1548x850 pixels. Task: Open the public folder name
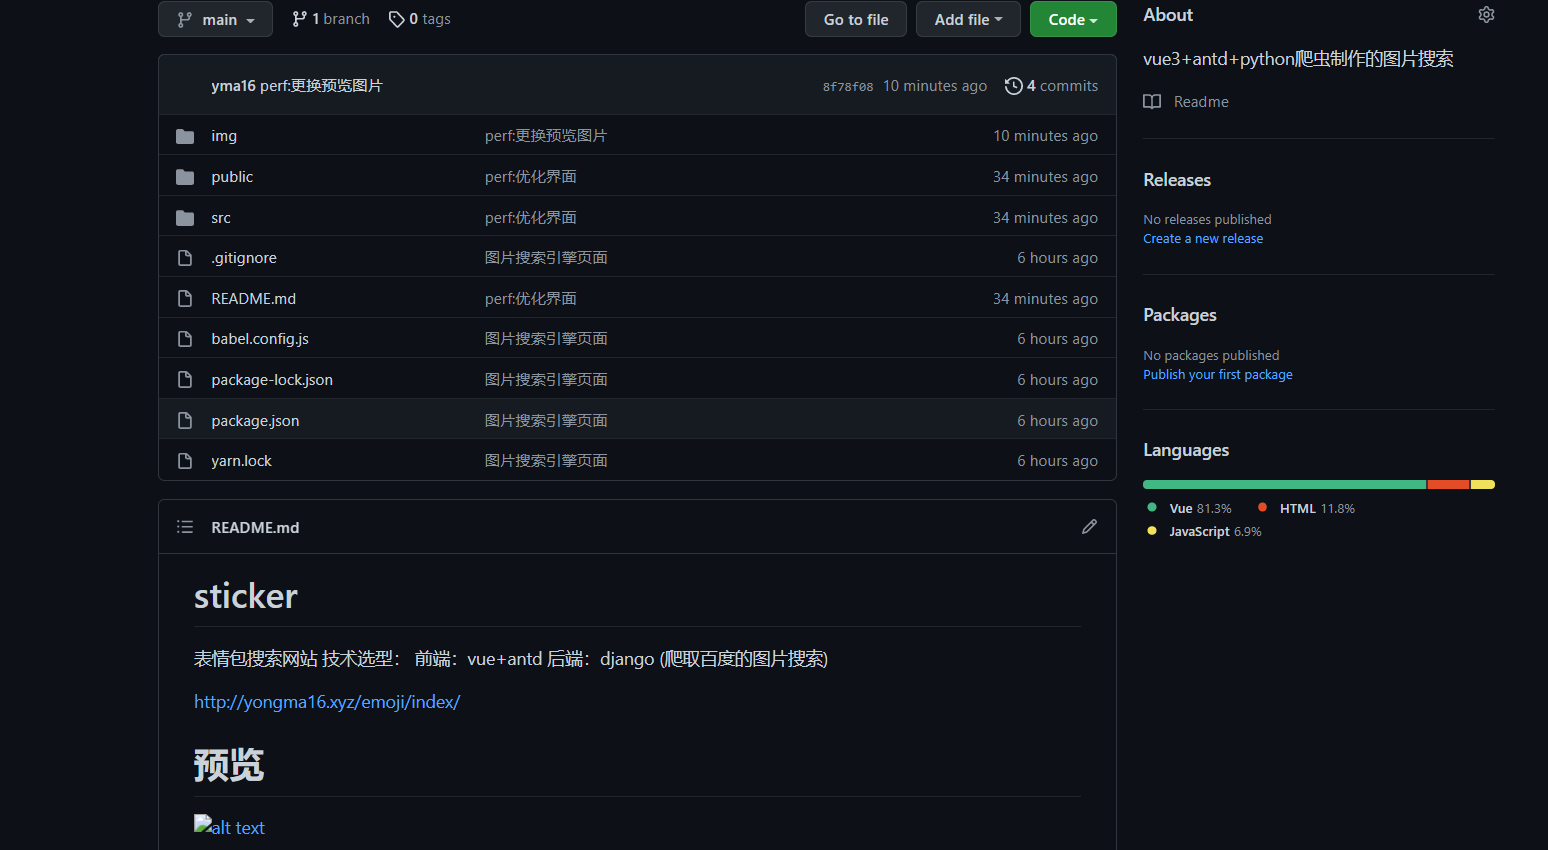click(232, 177)
